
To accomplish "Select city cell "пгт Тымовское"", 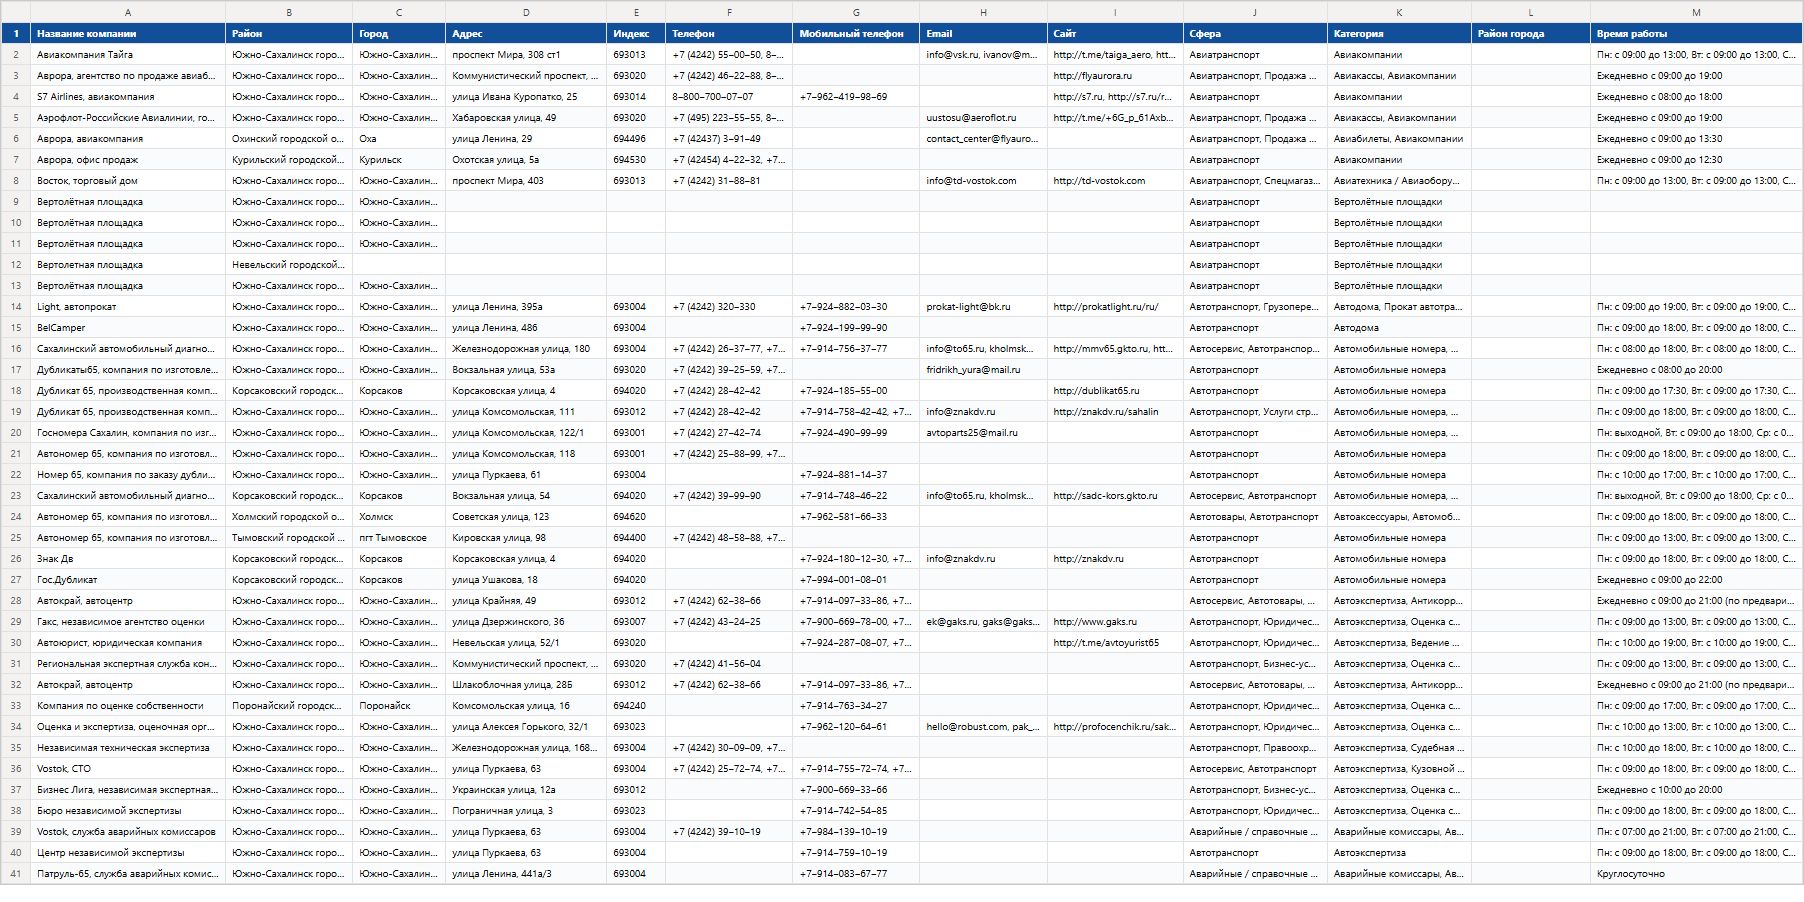I will click(399, 538).
